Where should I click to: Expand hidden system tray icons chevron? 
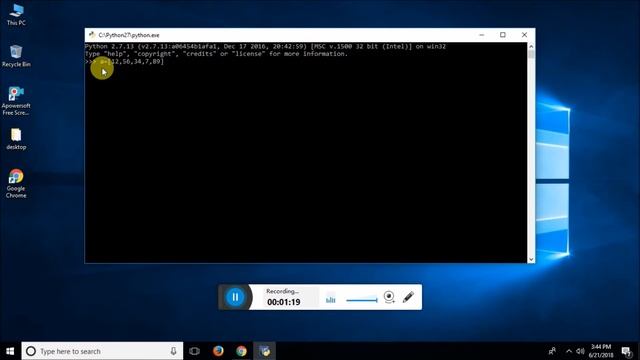pyautogui.click(x=569, y=351)
